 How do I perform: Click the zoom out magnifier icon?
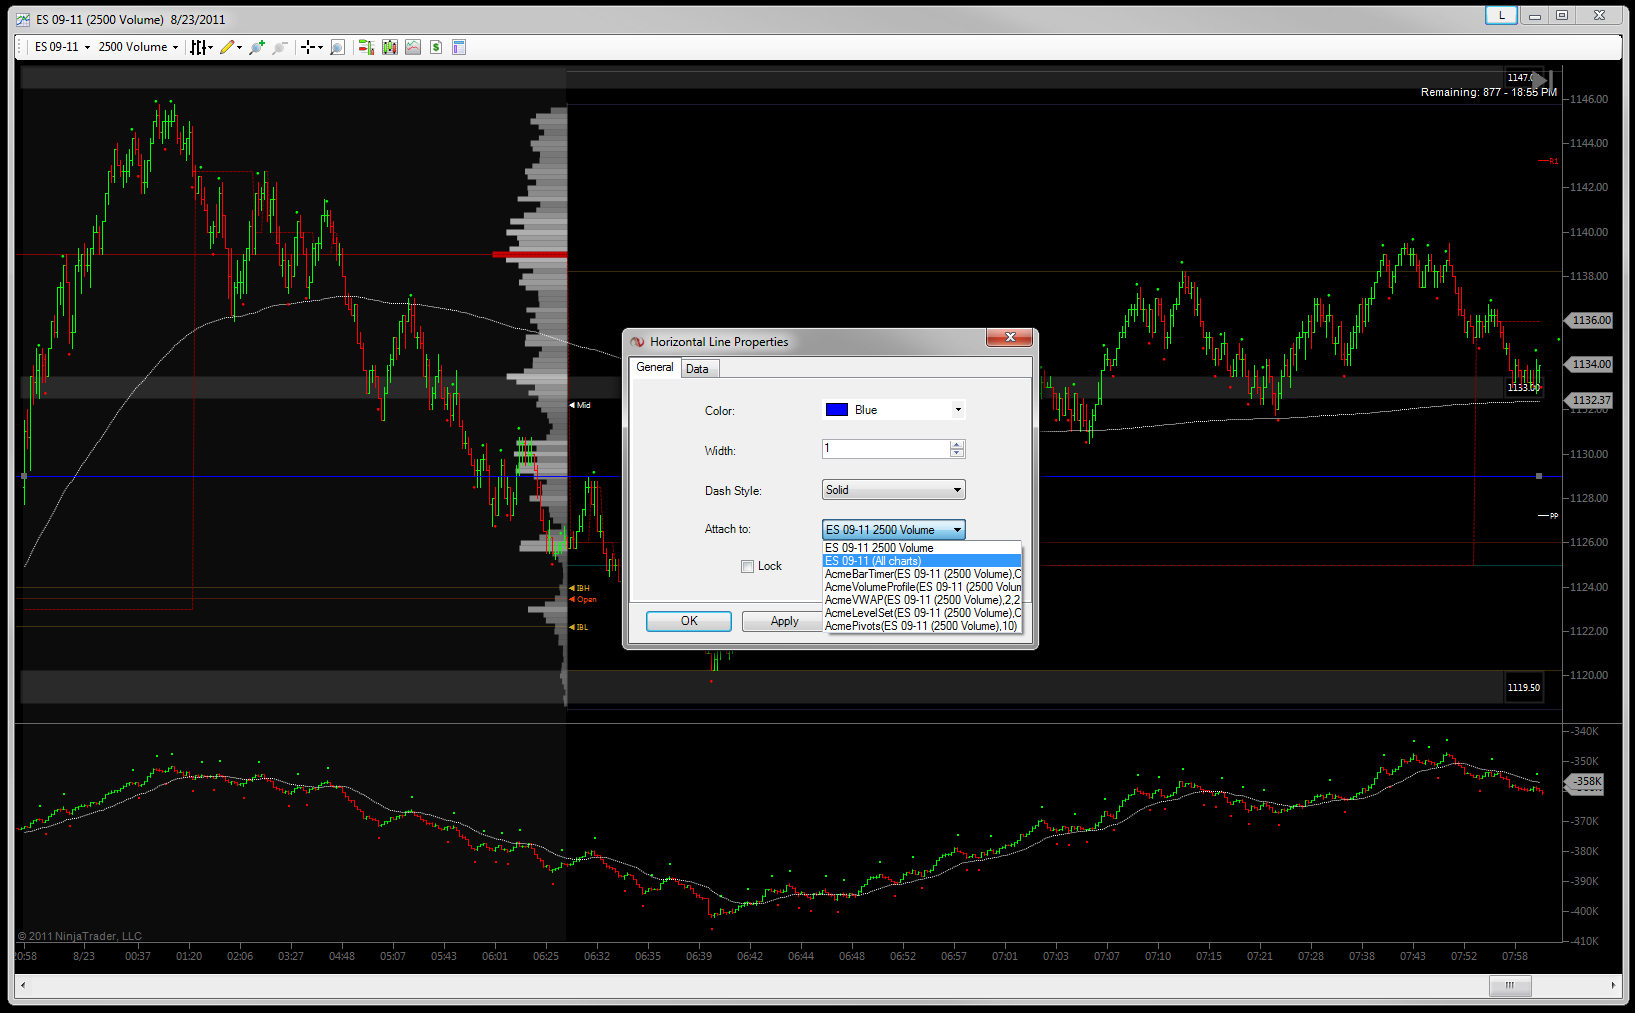tap(280, 47)
